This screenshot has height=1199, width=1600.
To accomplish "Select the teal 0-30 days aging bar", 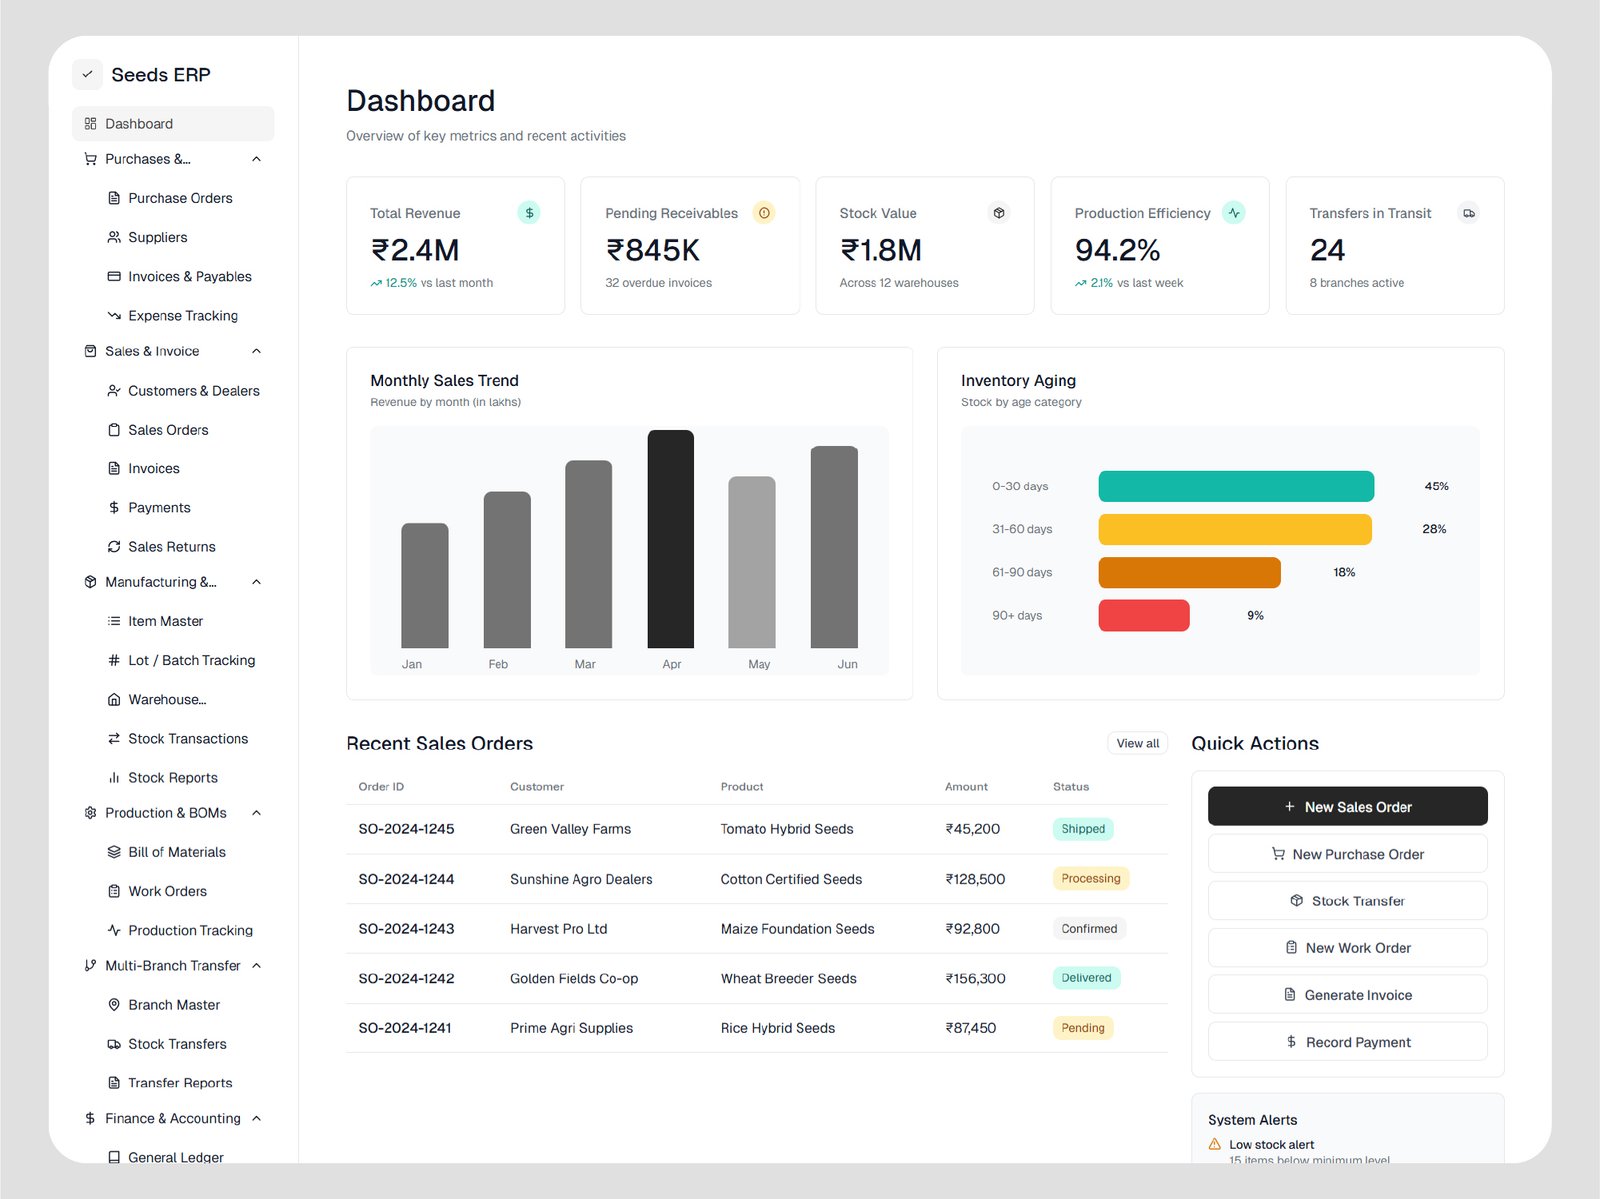I will [x=1236, y=486].
